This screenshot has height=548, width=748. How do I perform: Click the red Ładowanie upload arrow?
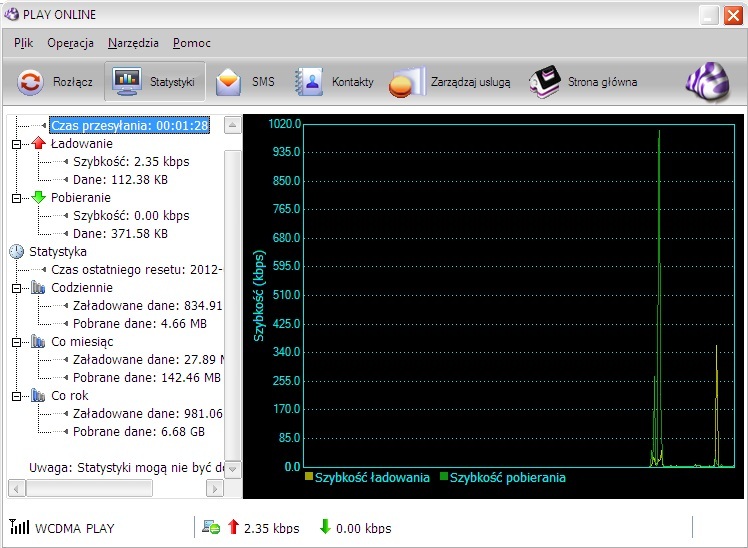pos(39,143)
